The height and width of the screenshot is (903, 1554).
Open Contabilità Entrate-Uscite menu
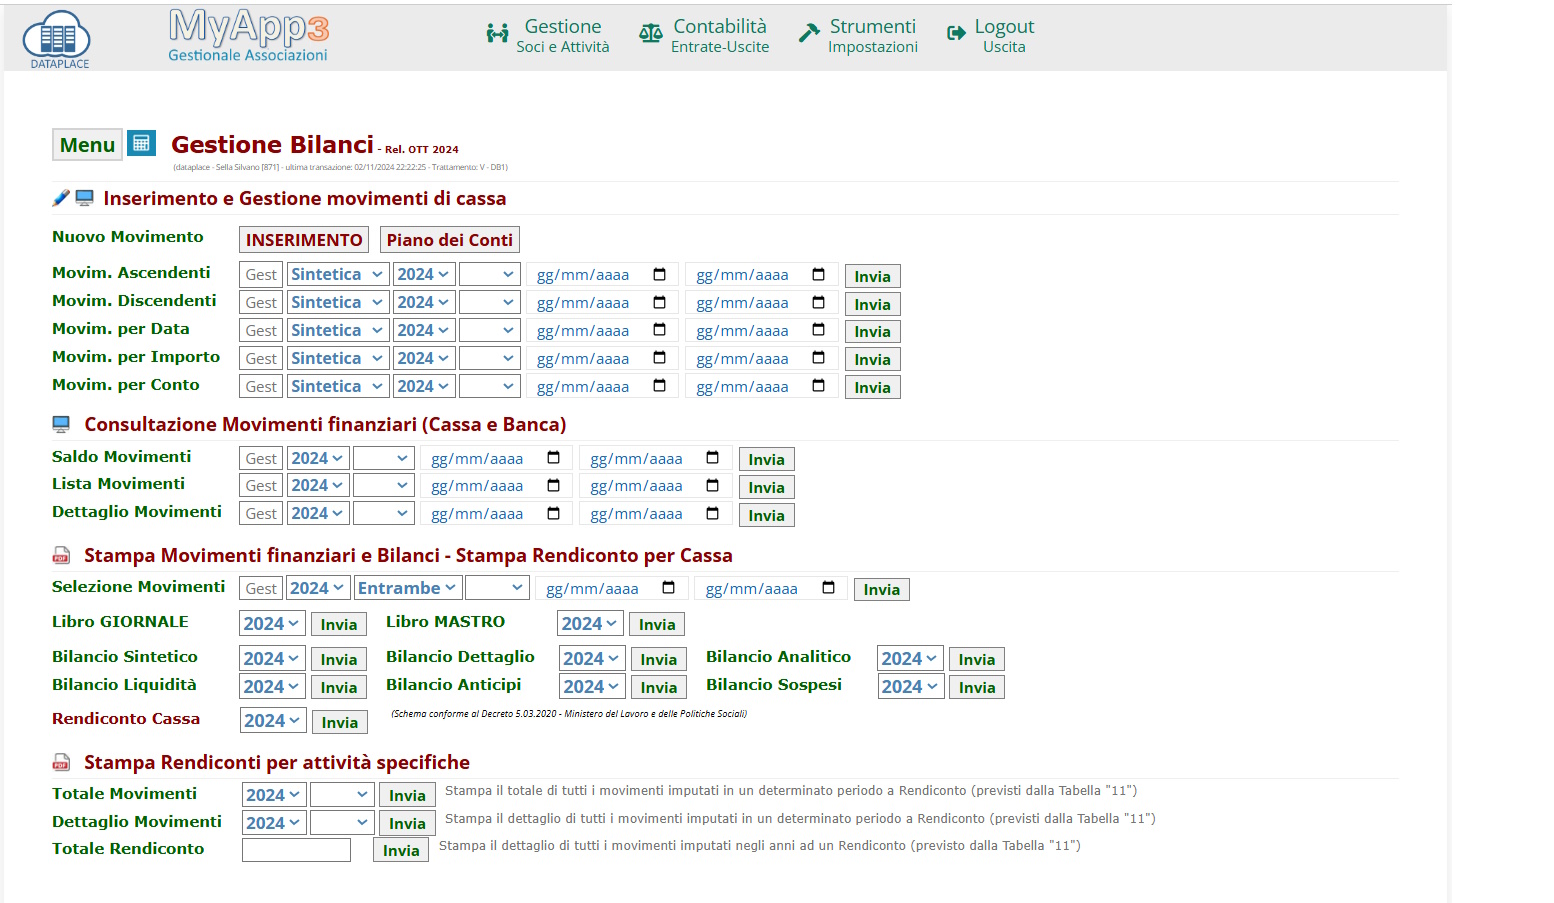[705, 35]
